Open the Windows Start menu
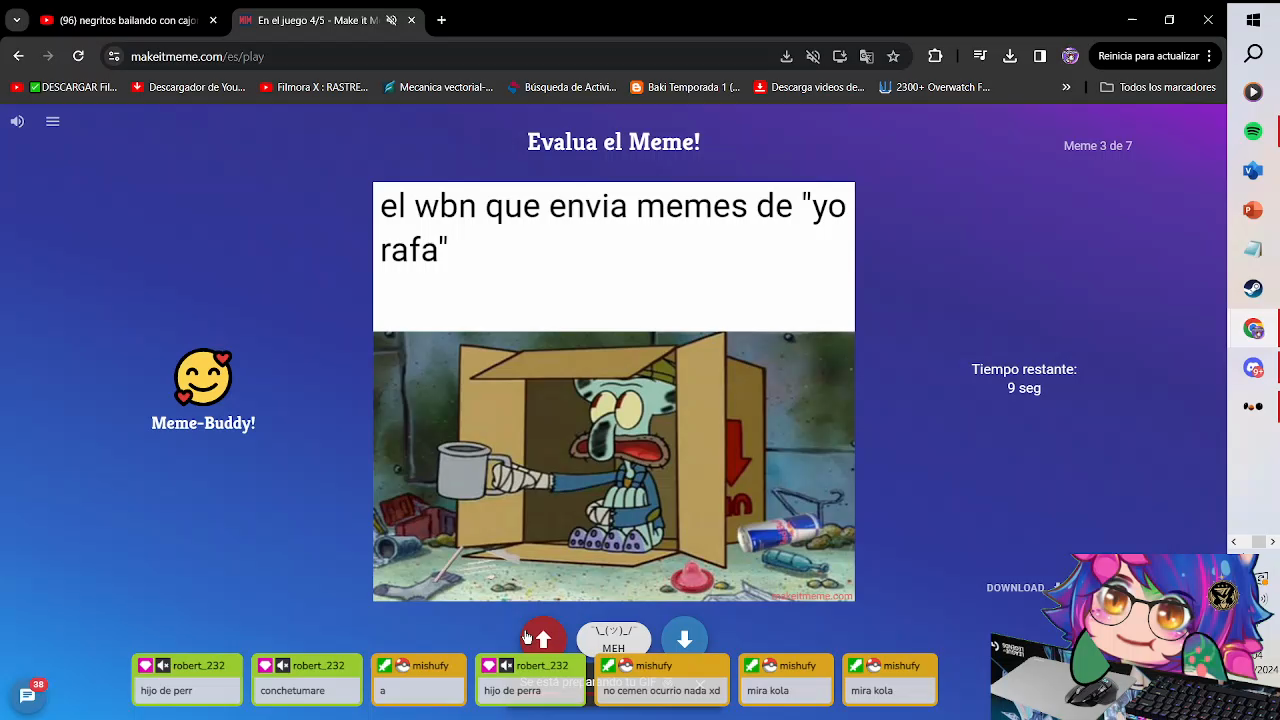1280x720 pixels. click(x=1253, y=19)
